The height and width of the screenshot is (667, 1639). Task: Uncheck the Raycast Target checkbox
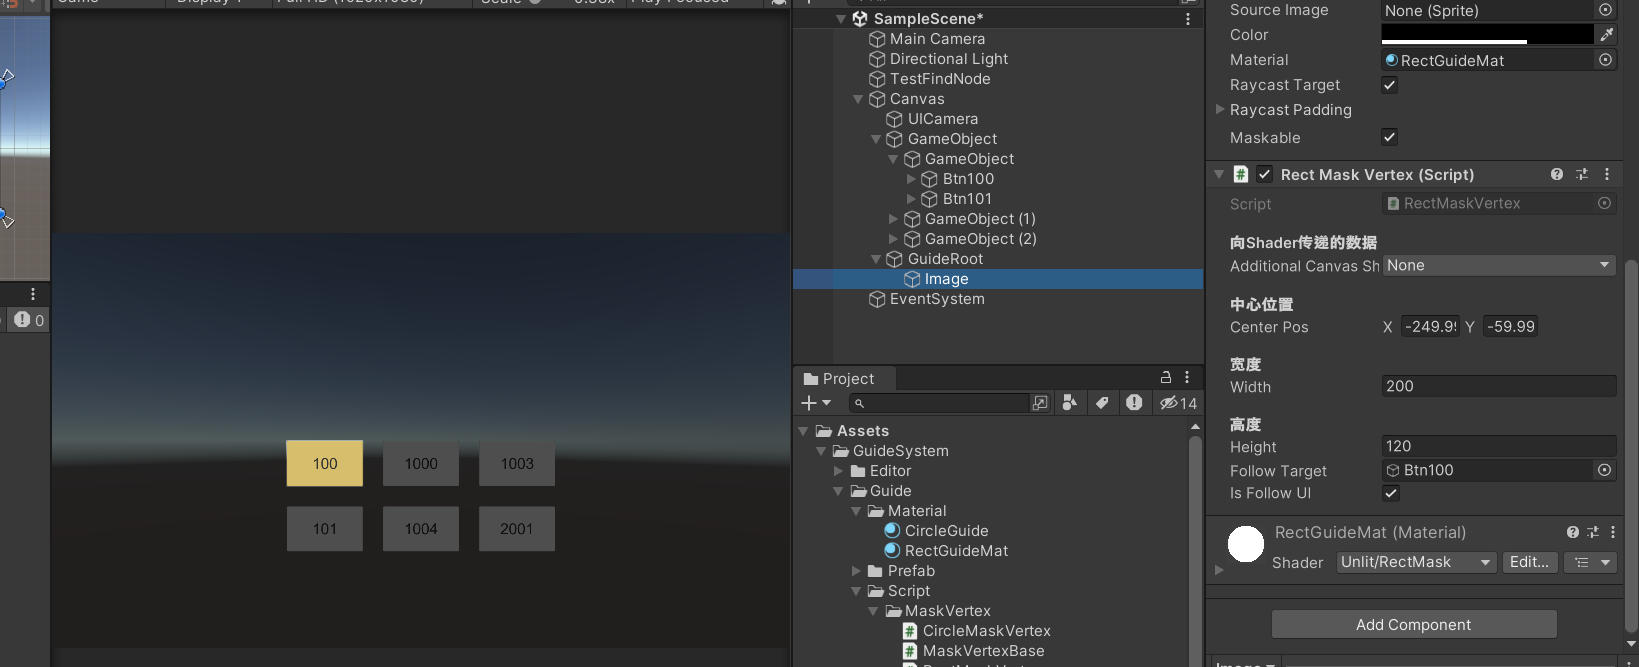(1389, 85)
